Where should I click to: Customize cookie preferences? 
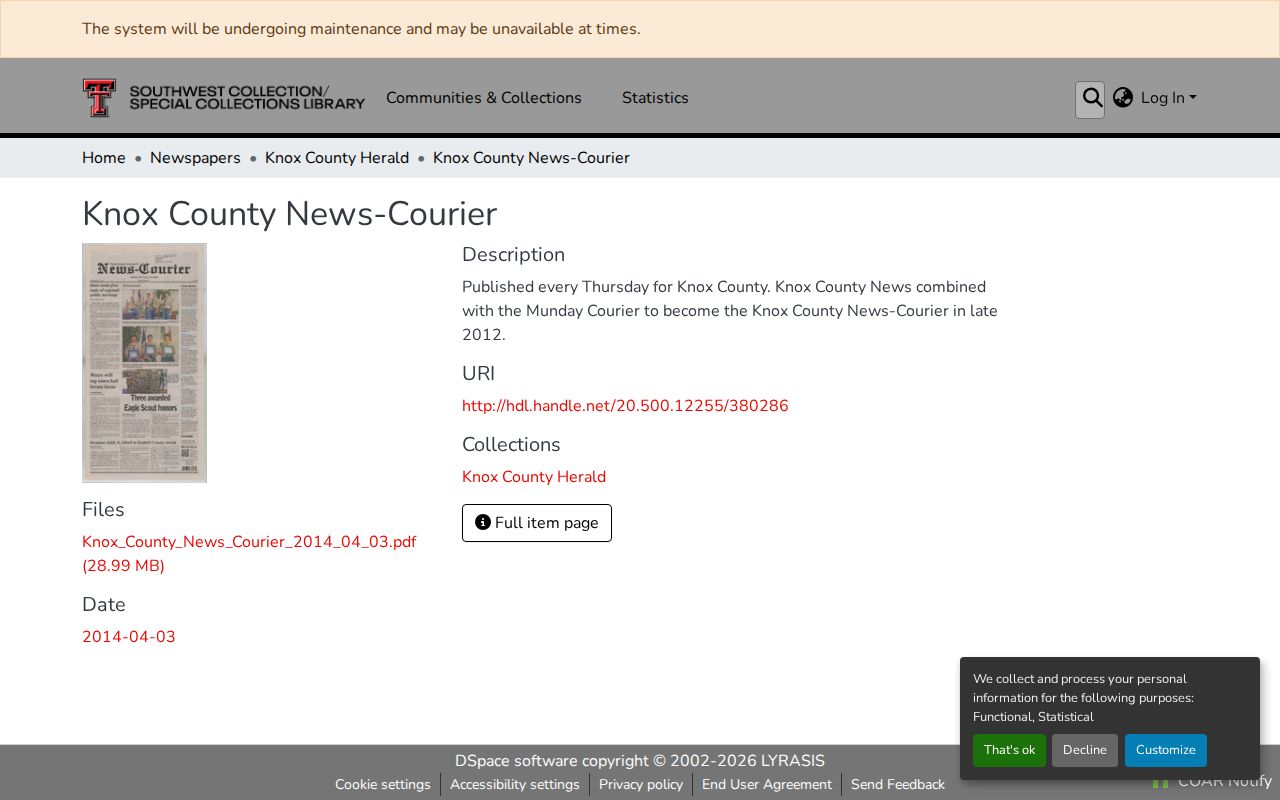1166,750
